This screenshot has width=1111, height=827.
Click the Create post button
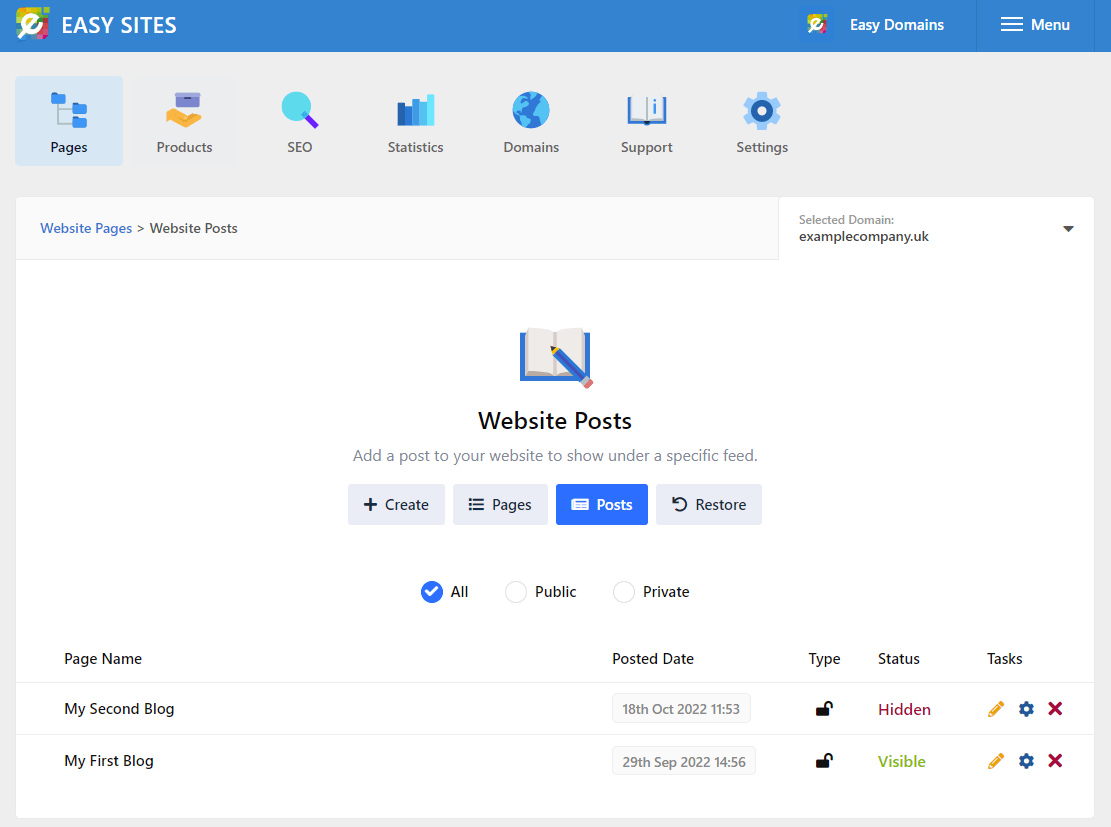[x=396, y=505]
